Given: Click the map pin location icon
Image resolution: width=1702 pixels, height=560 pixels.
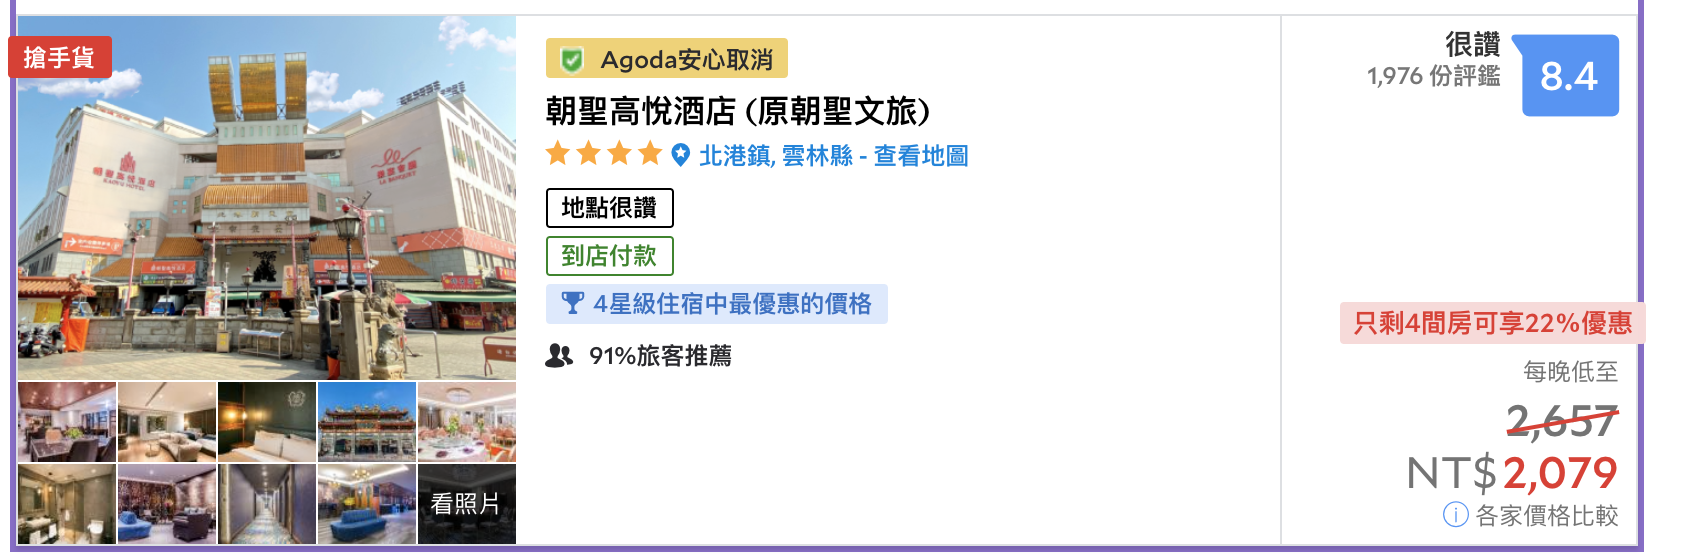Looking at the screenshot, I should [680, 155].
